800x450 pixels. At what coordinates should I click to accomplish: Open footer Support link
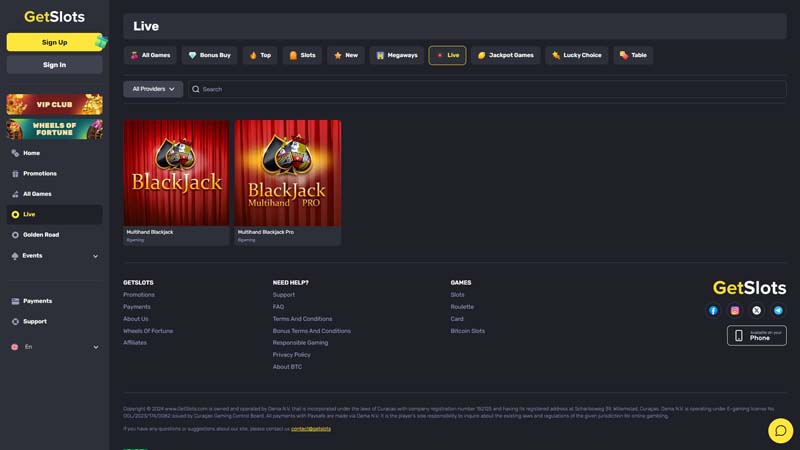[x=284, y=295]
